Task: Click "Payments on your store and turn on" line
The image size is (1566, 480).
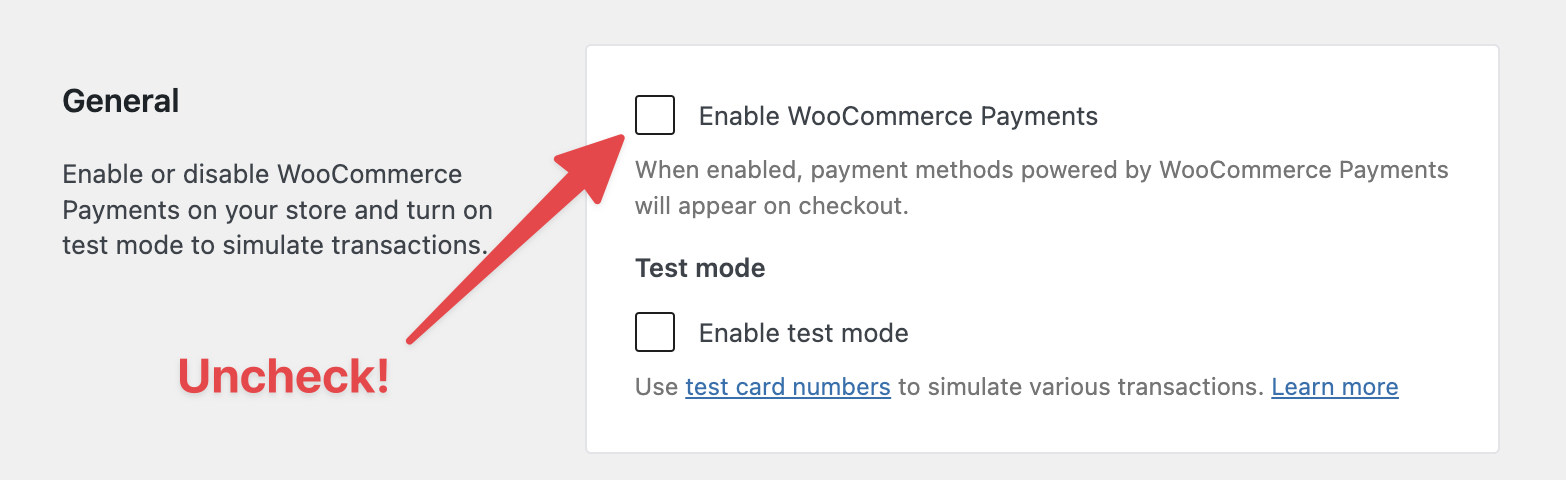Action: (277, 211)
